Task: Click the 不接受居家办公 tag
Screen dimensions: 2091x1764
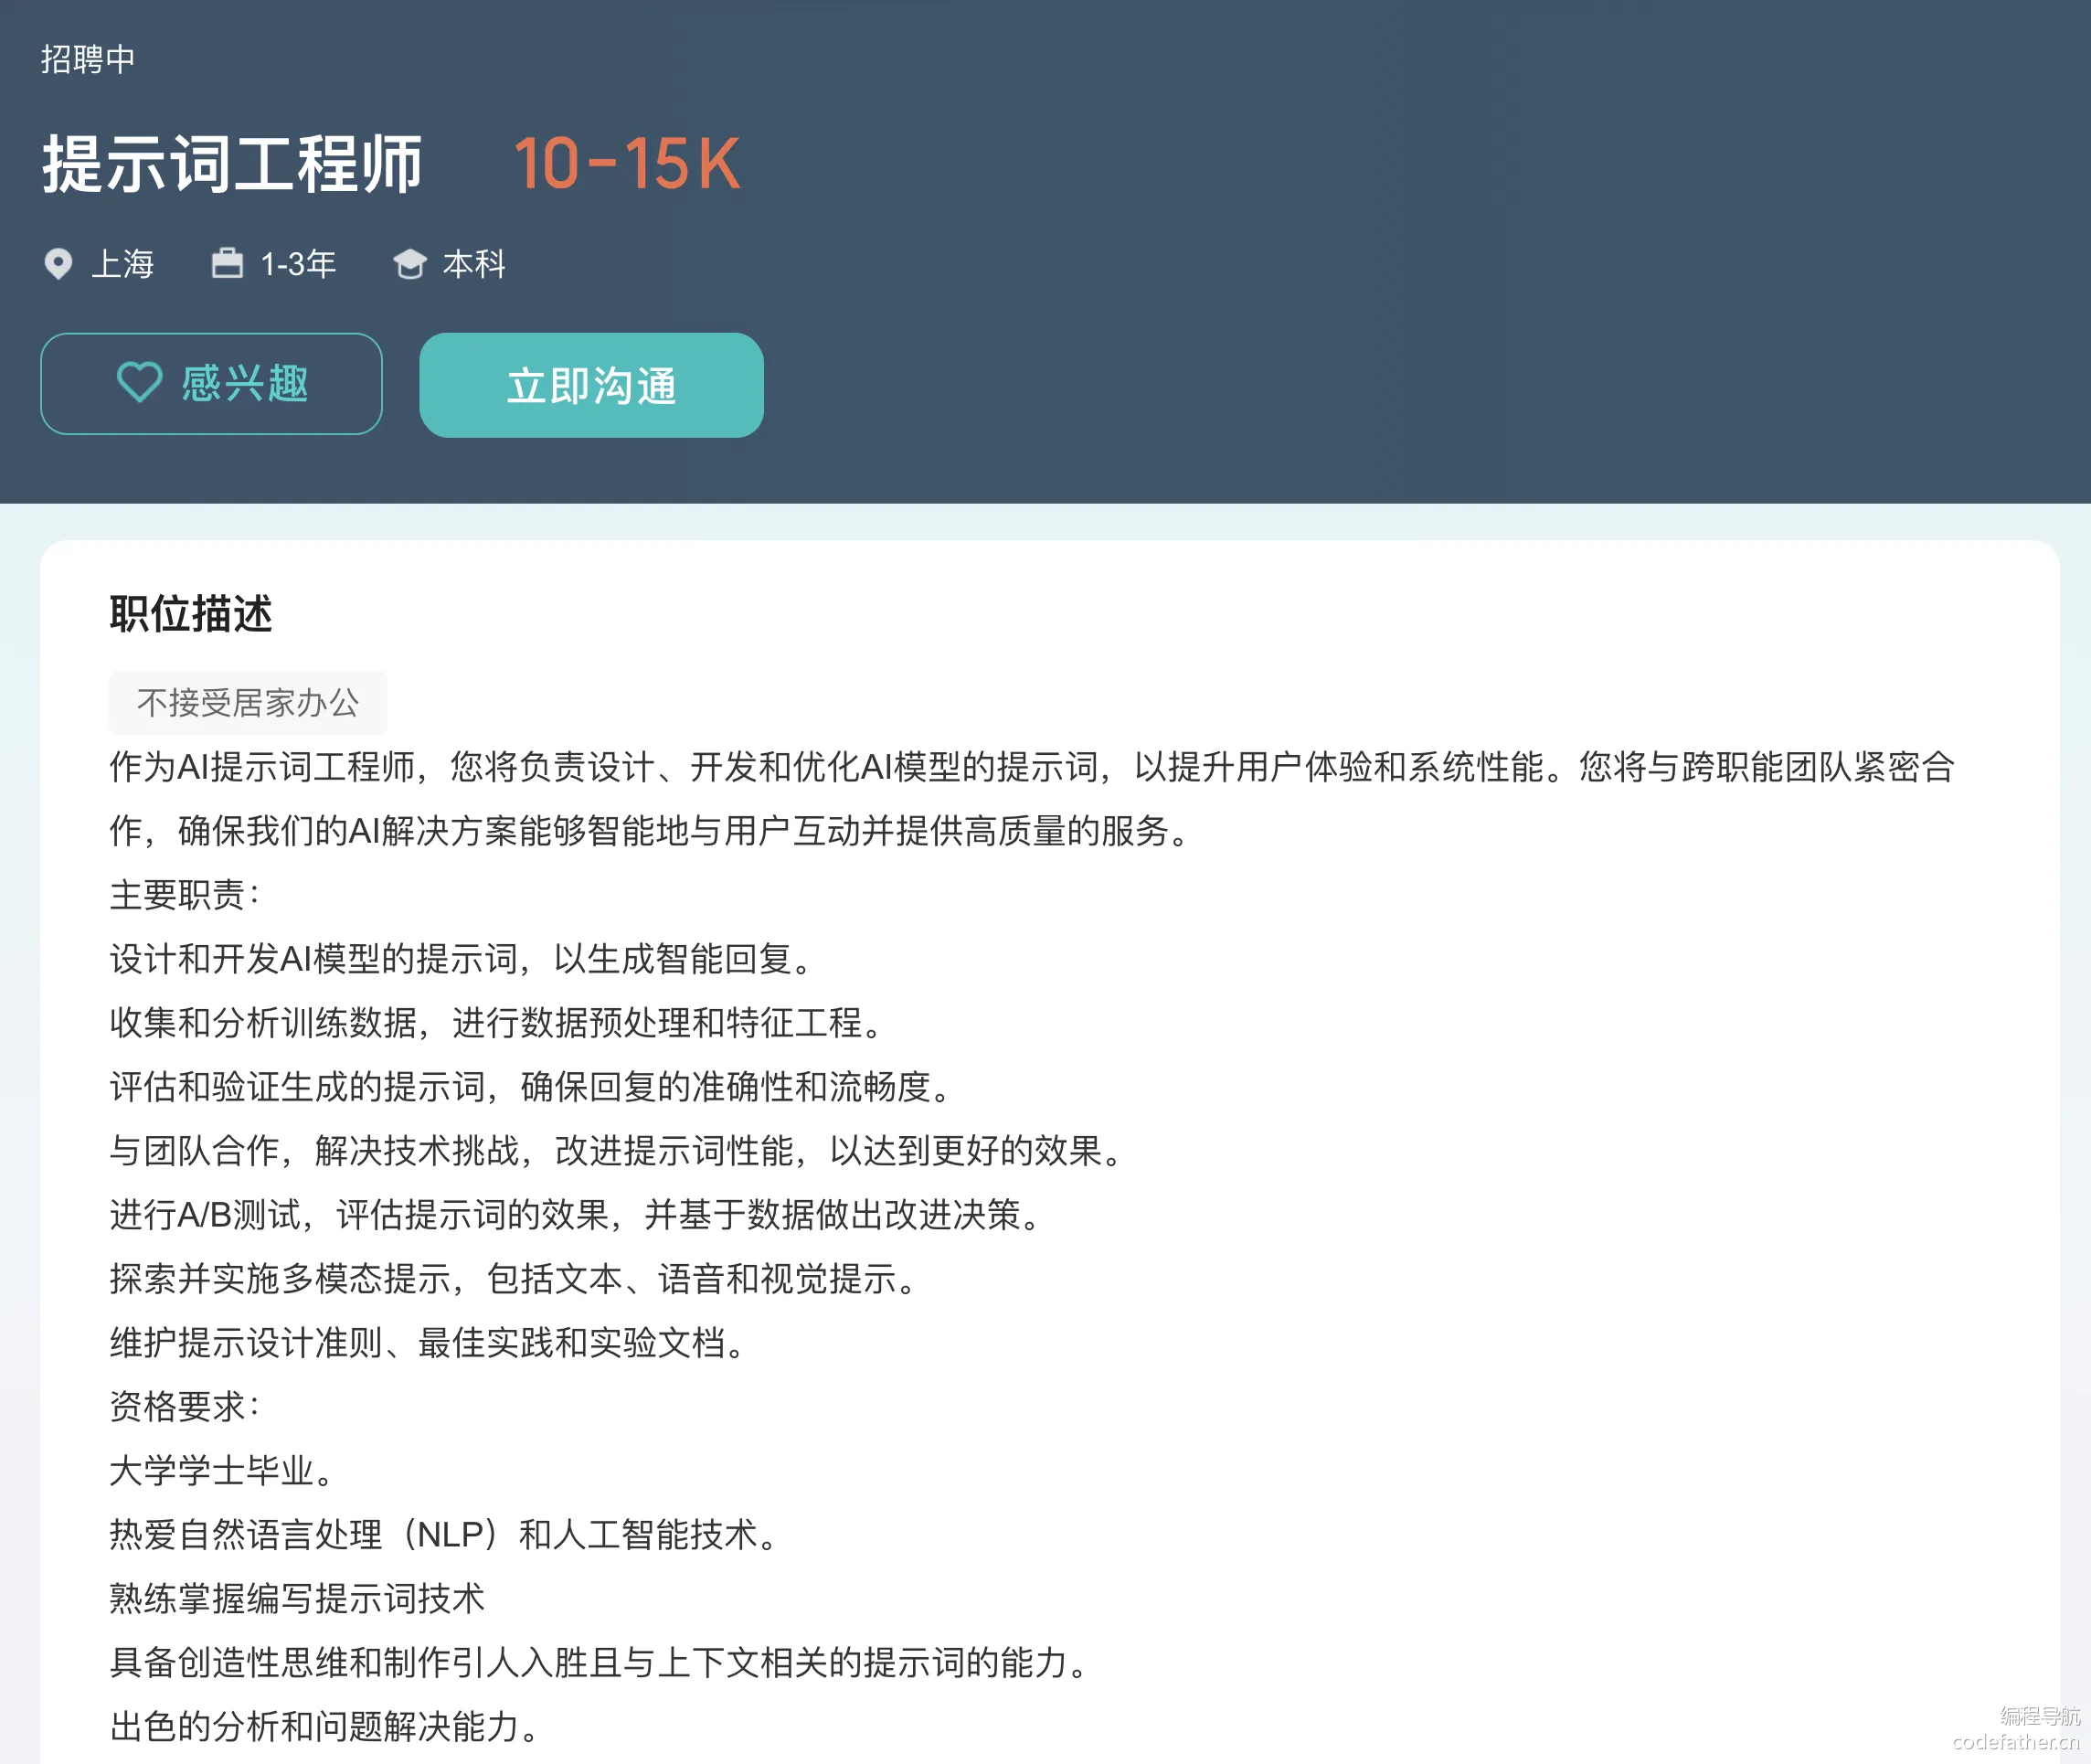Action: point(247,702)
